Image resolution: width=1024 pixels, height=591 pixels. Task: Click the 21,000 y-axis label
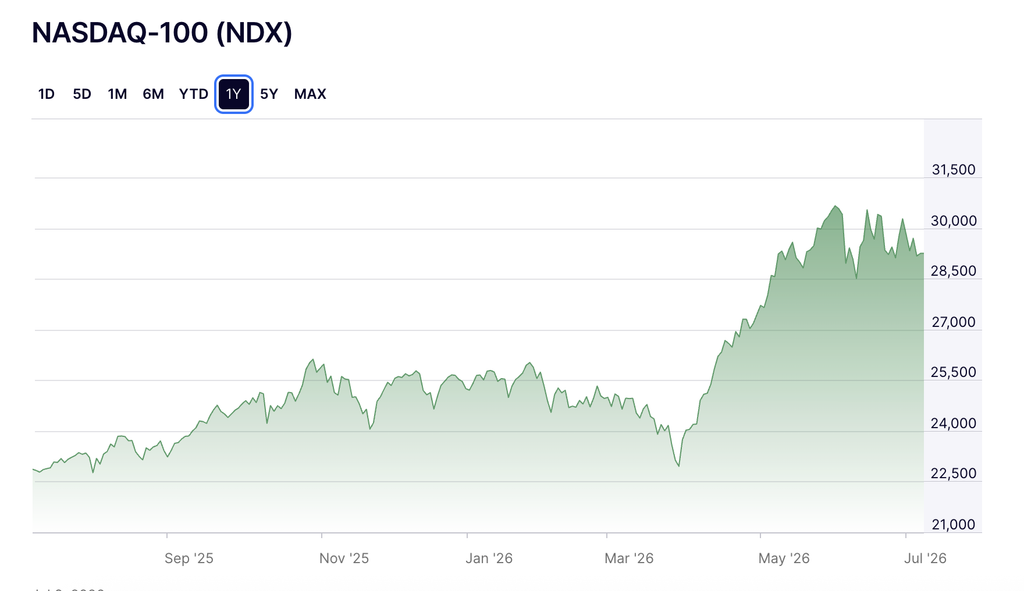point(953,524)
